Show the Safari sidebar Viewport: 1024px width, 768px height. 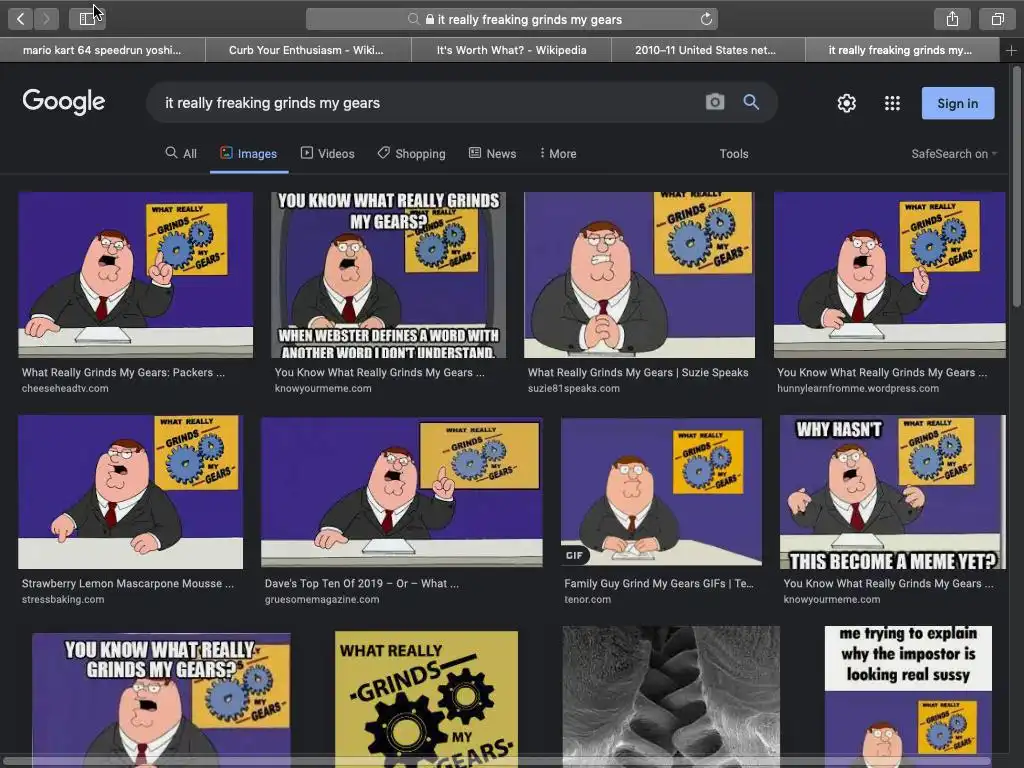click(87, 19)
